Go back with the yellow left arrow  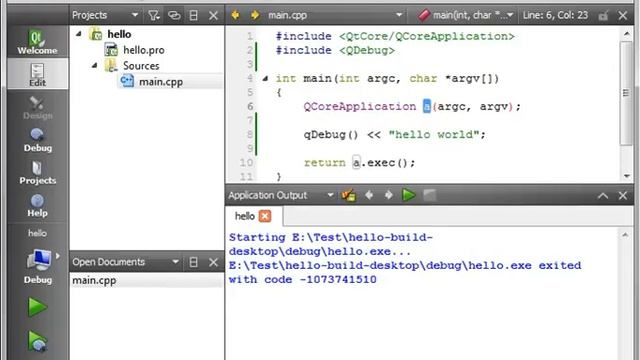coord(235,16)
